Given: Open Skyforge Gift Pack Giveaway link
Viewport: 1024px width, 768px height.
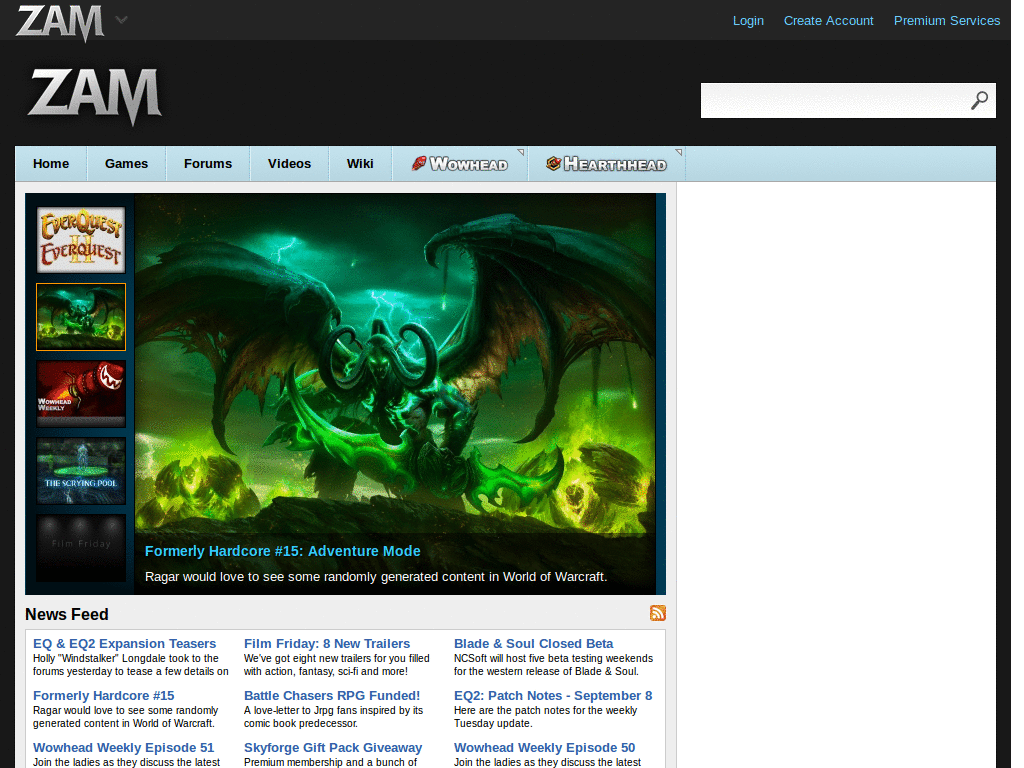Looking at the screenshot, I should [333, 748].
